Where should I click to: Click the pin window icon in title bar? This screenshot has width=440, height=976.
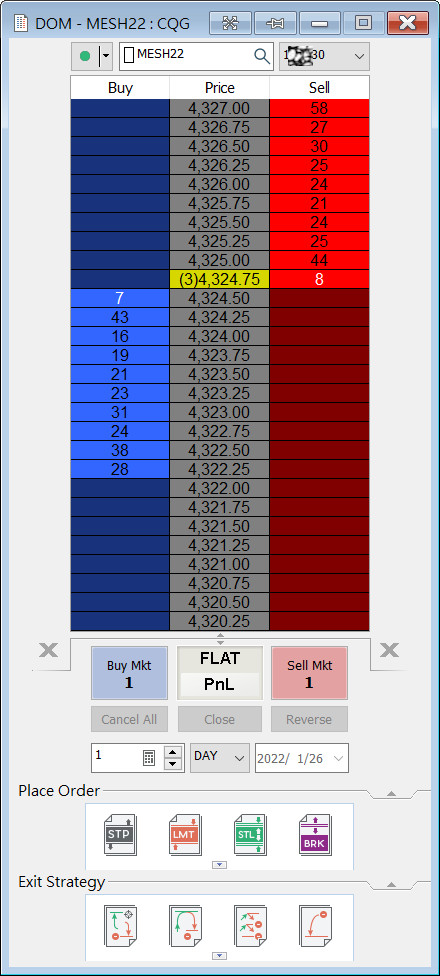click(274, 24)
